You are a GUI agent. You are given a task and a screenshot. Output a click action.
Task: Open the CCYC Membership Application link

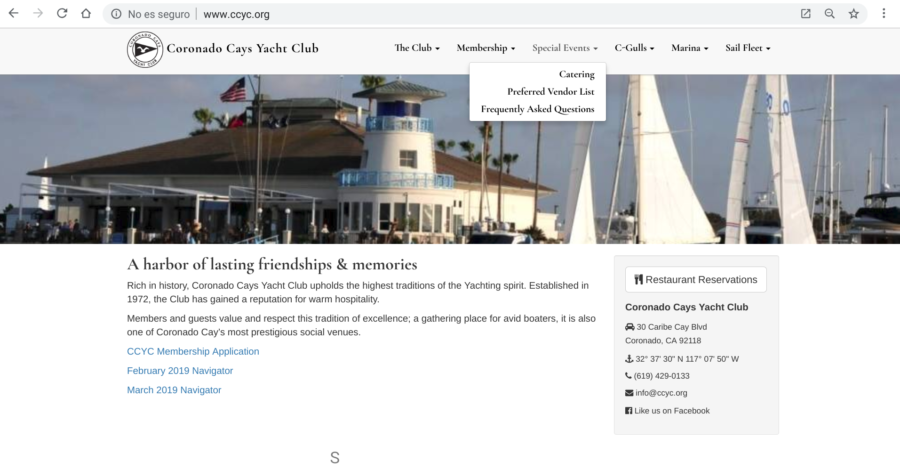click(193, 351)
